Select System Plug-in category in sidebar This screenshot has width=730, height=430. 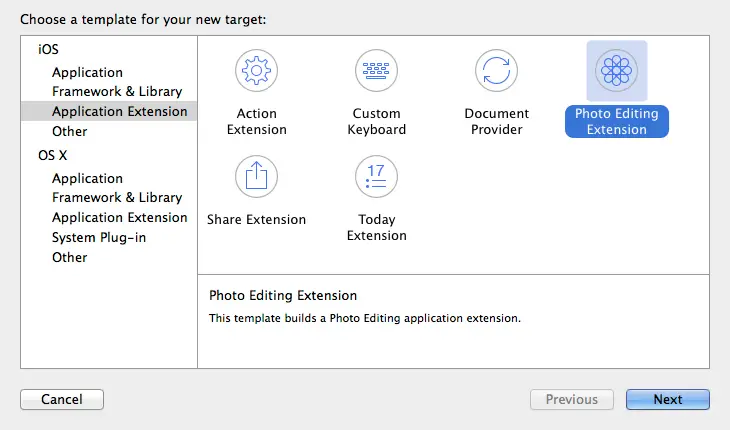(x=98, y=237)
